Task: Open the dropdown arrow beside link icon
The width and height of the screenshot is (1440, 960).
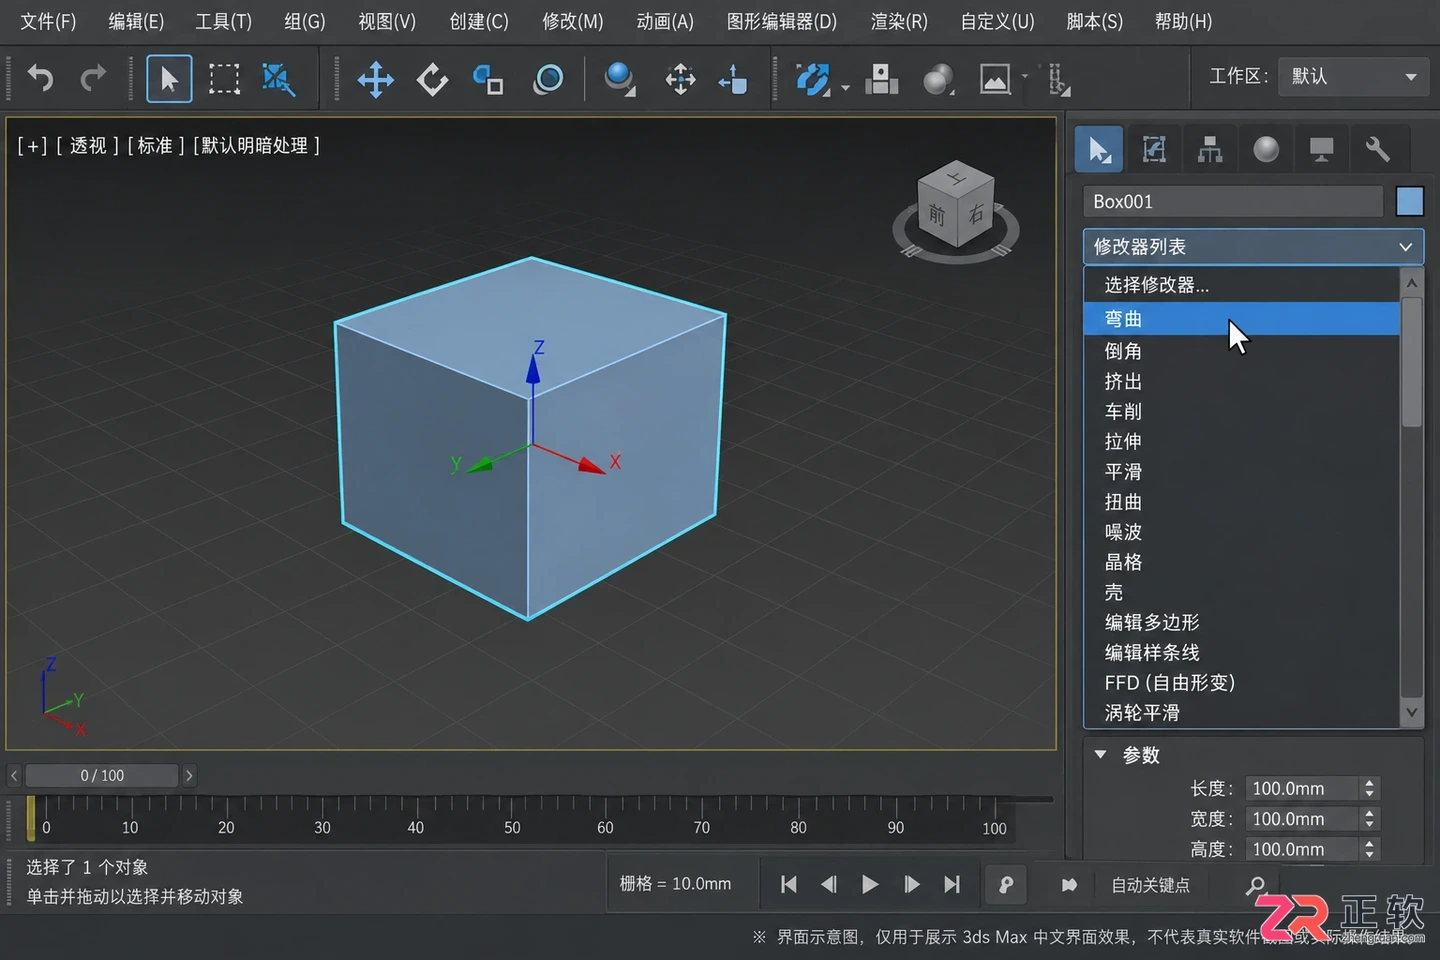Action: pyautogui.click(x=846, y=88)
